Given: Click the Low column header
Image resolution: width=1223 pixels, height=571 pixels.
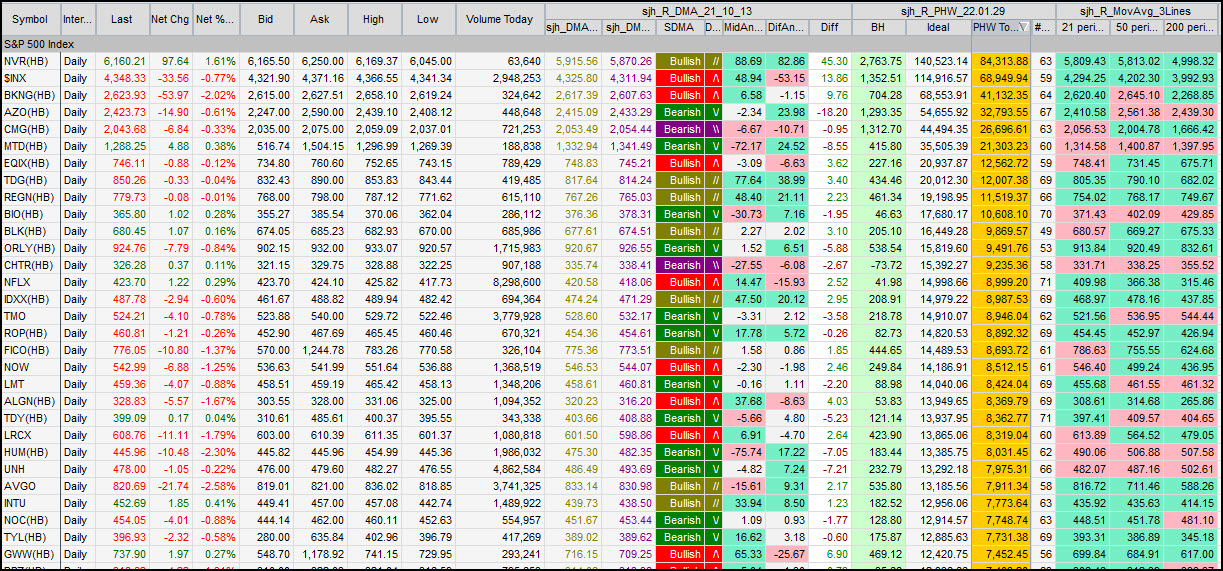Looking at the screenshot, I should click(x=427, y=19).
